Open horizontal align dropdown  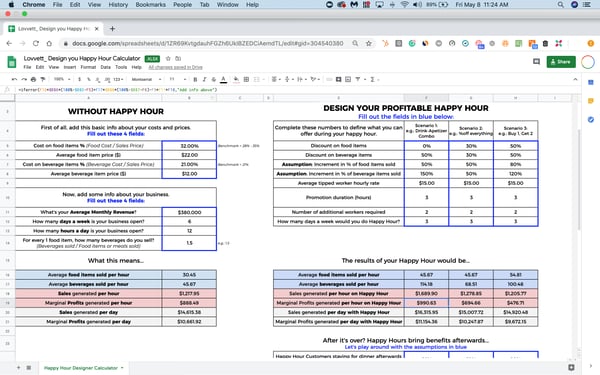point(276,80)
